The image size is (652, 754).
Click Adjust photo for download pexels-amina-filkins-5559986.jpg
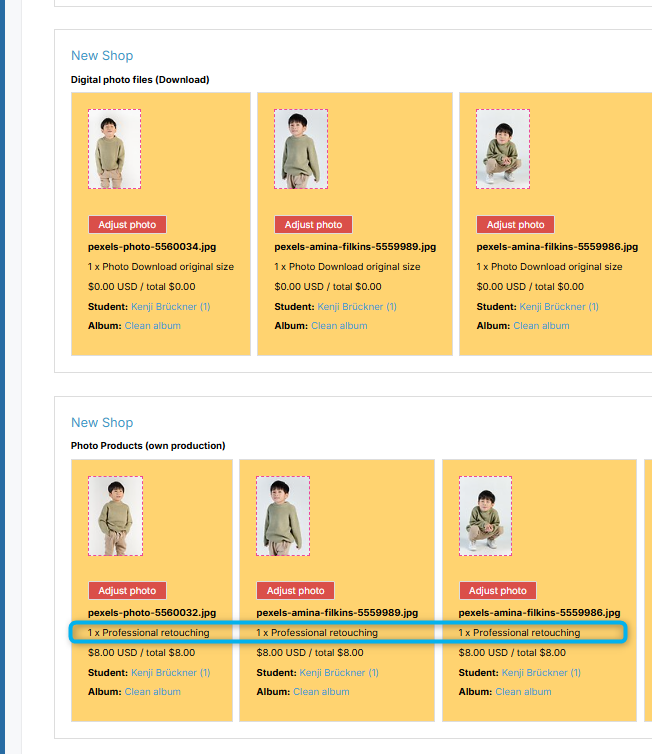click(x=515, y=225)
